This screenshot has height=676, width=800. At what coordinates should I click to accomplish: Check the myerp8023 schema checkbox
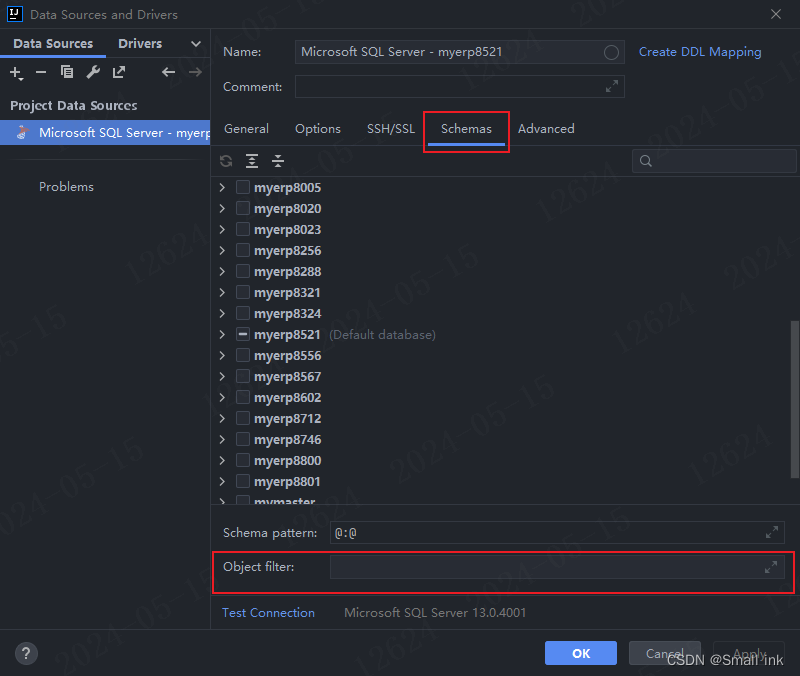pos(243,229)
